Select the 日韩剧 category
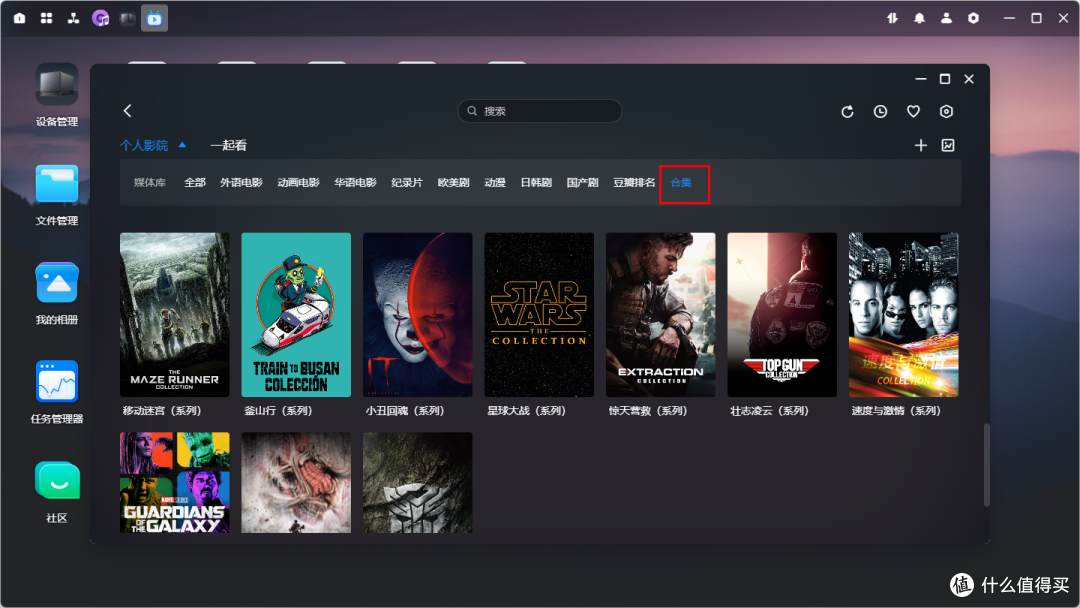The height and width of the screenshot is (608, 1080). 536,182
